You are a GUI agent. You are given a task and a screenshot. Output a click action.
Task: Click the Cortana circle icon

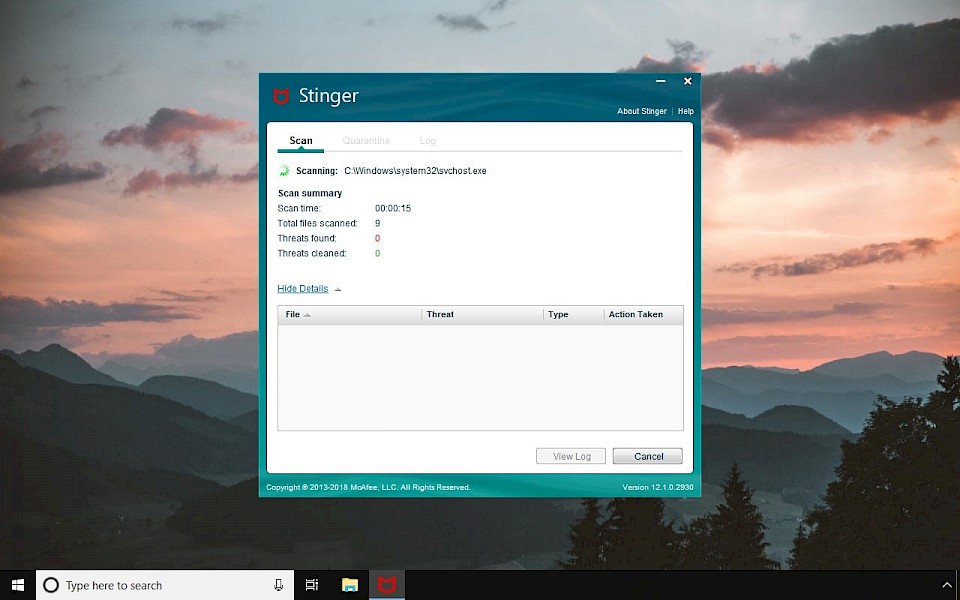coord(51,585)
